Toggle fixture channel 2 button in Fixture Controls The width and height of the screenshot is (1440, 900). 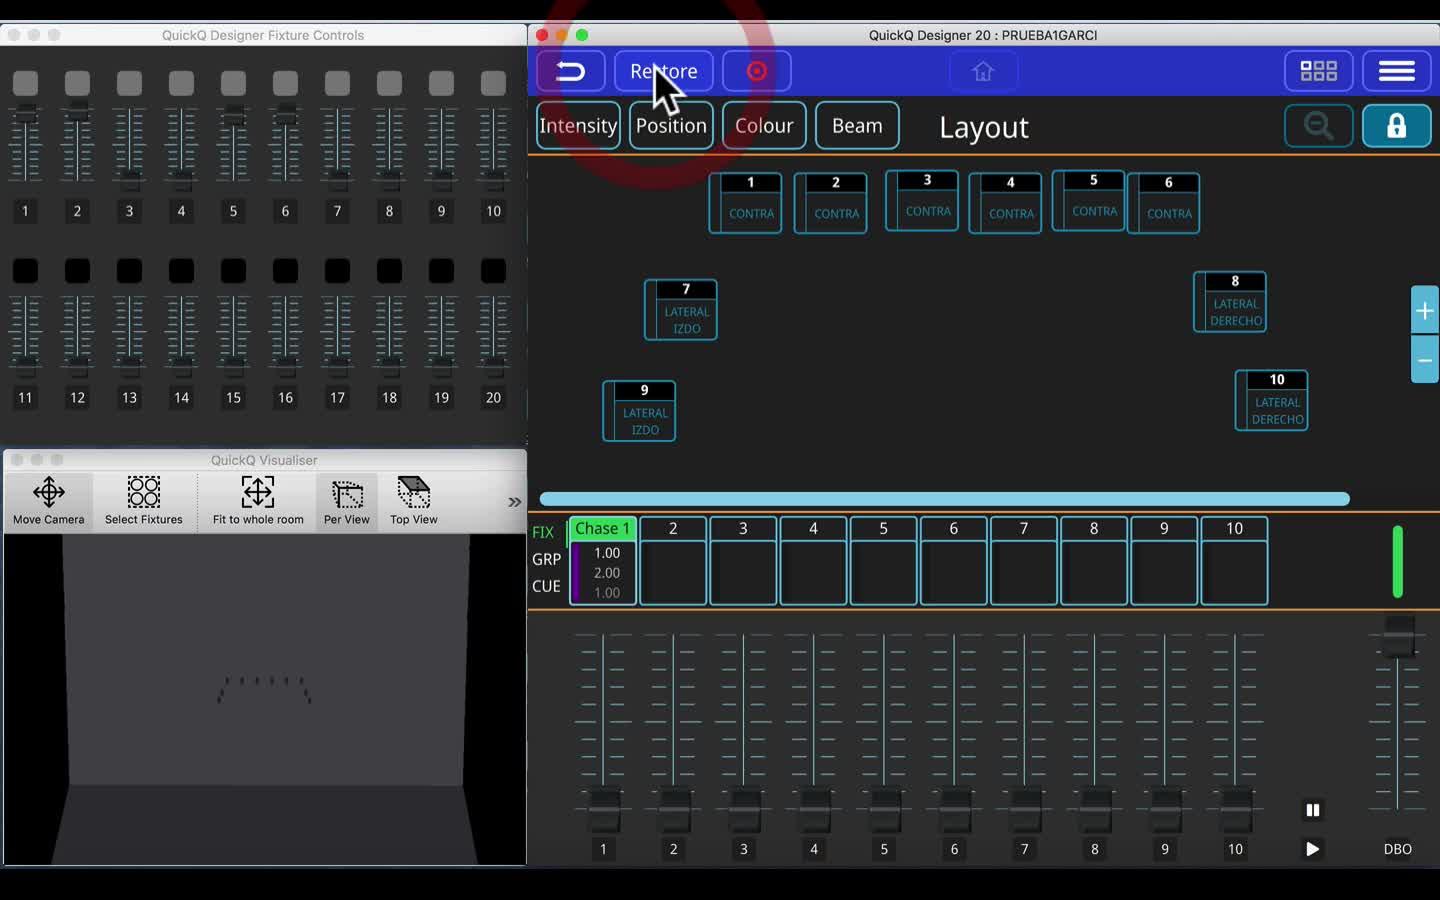[x=77, y=83]
